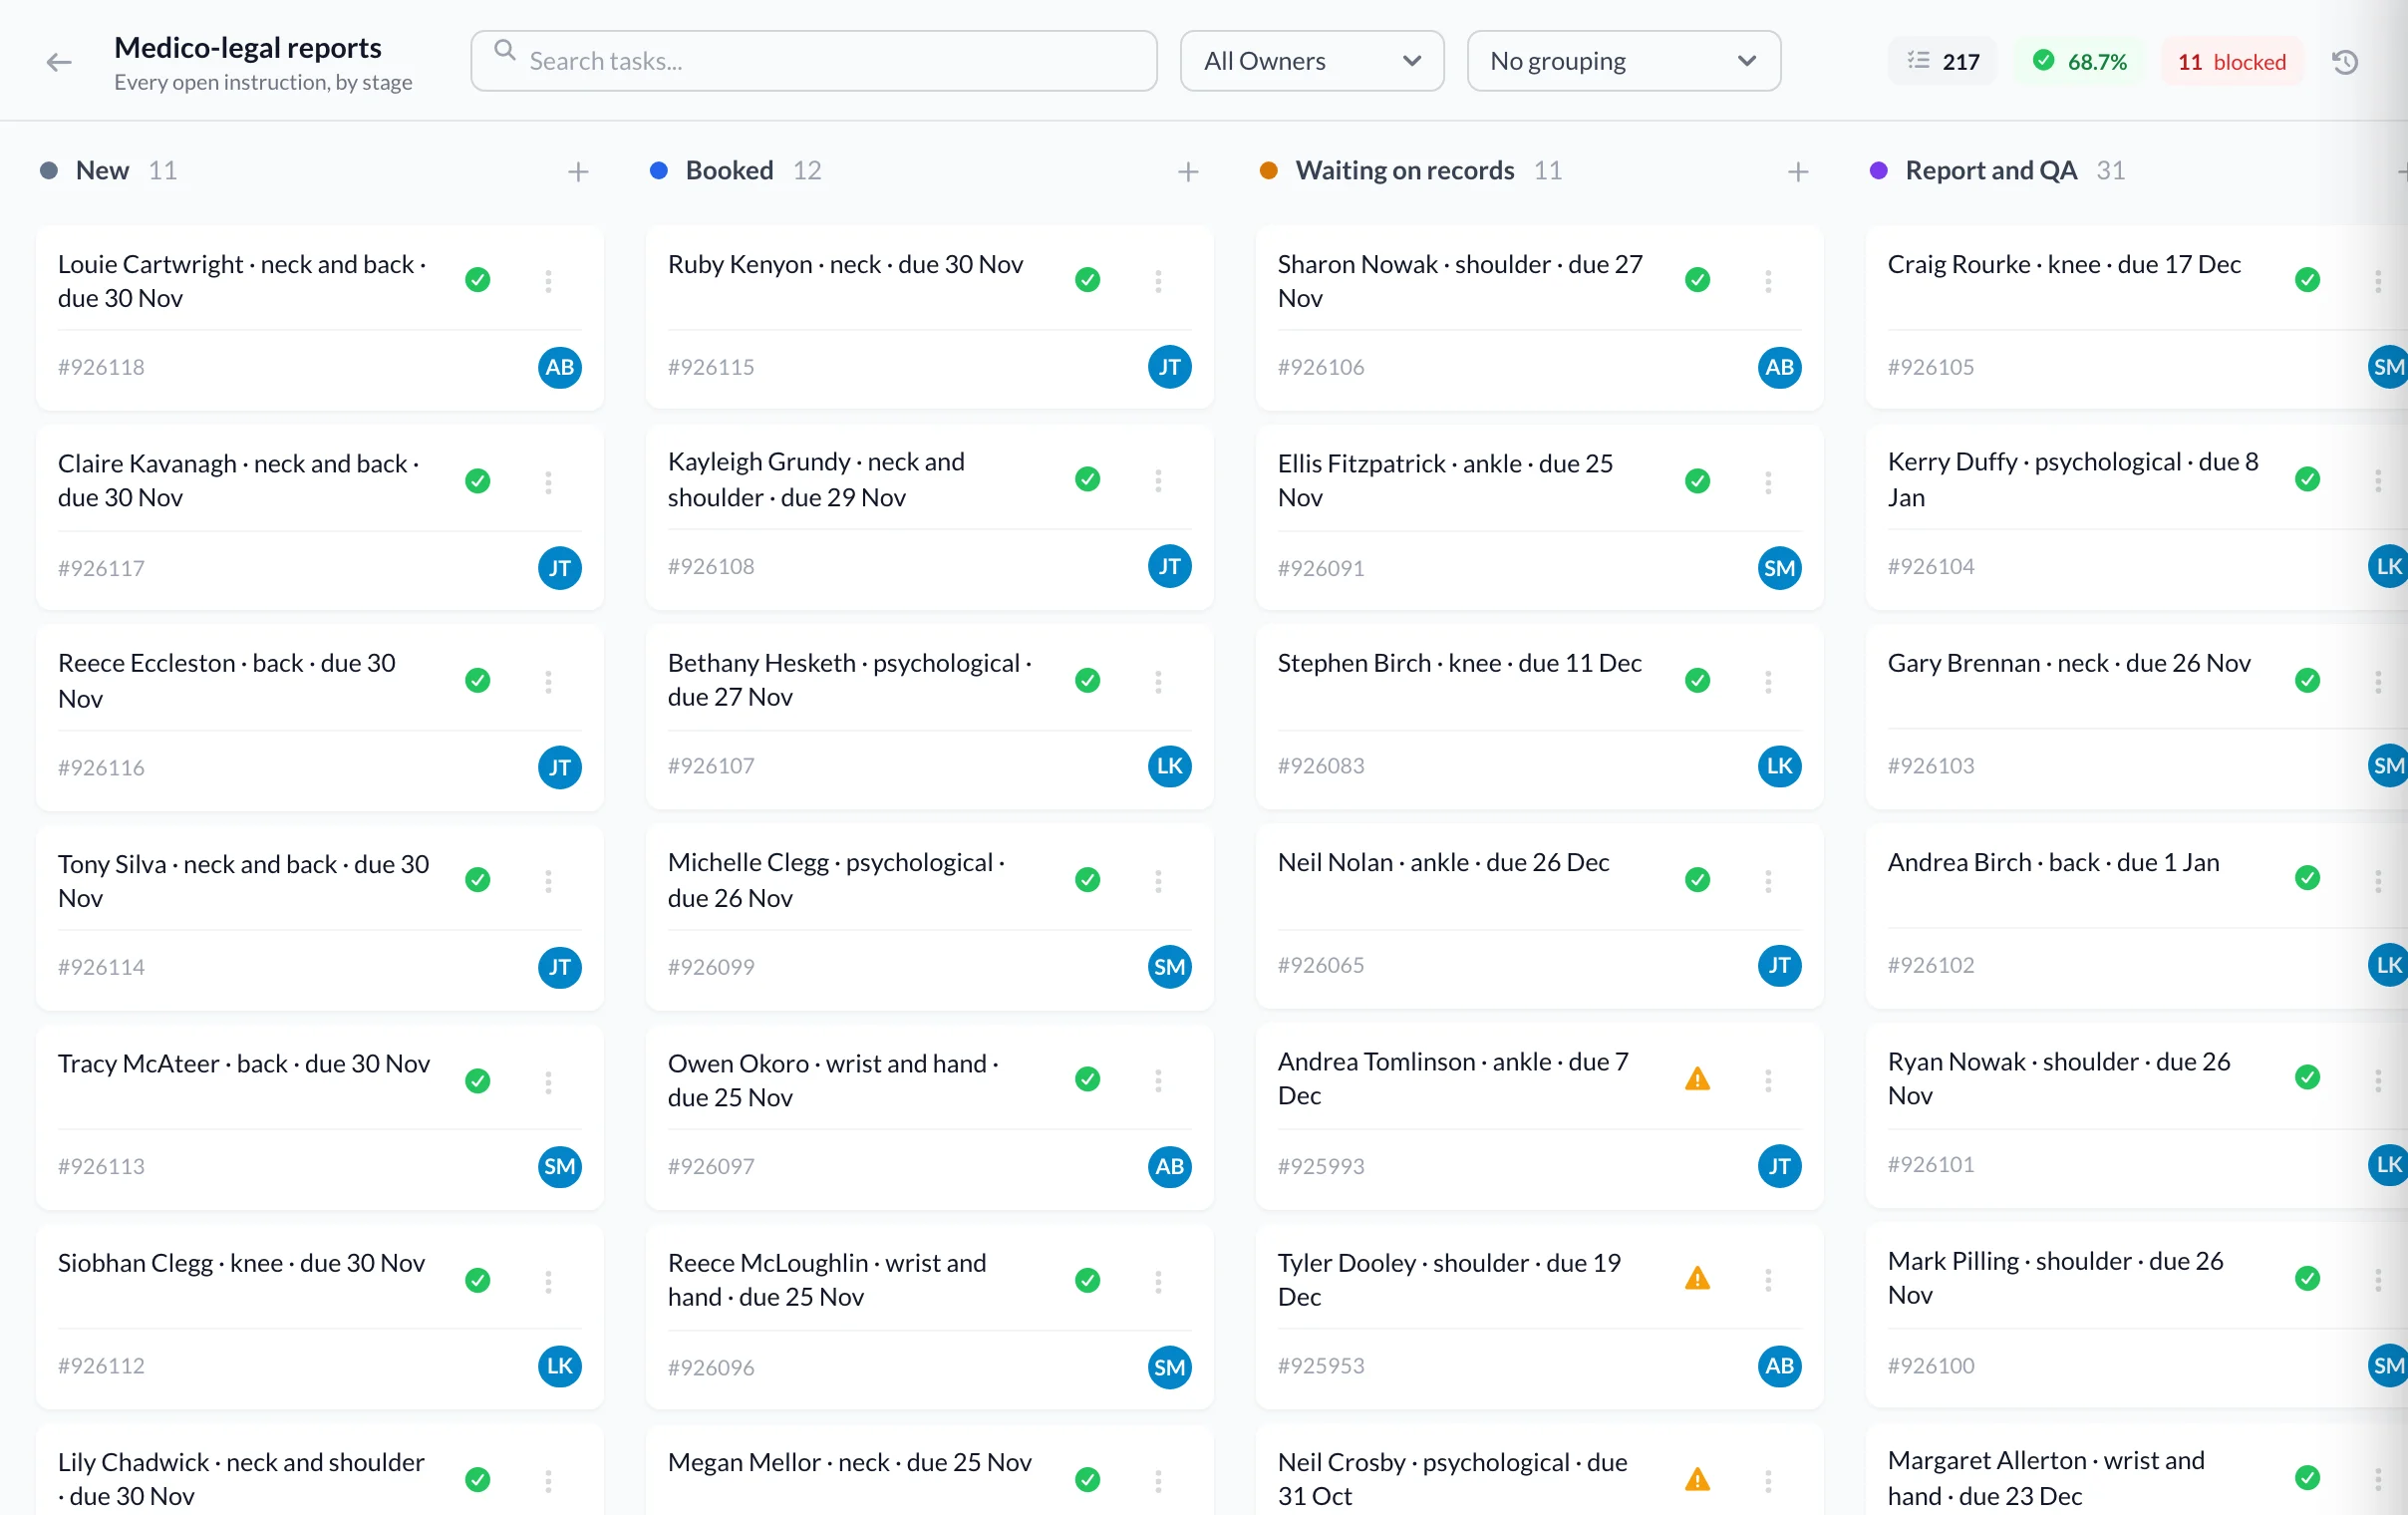Click the warning icon on Tyler Dooley card
Viewport: 2408px width, 1515px height.
point(1697,1278)
